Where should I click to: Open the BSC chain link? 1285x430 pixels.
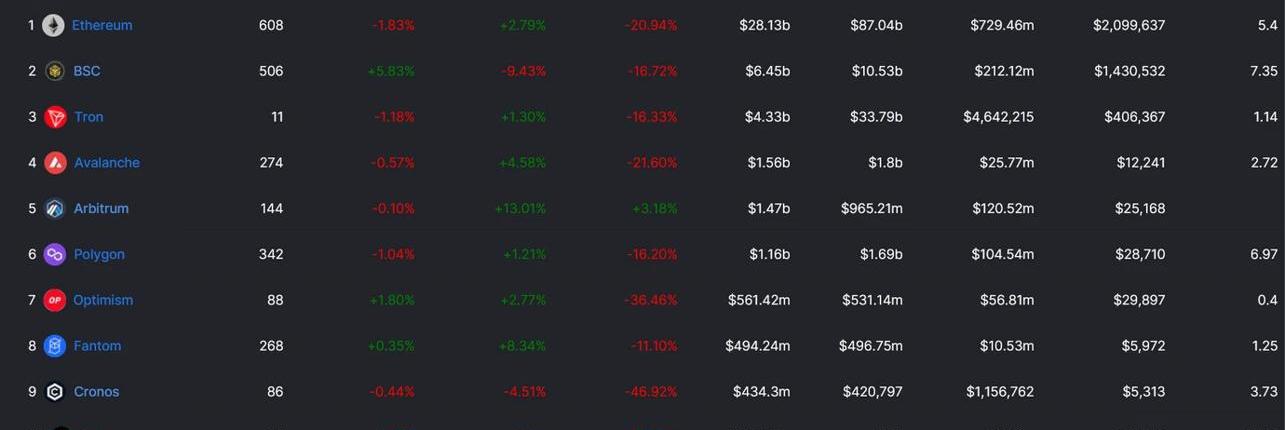(87, 71)
